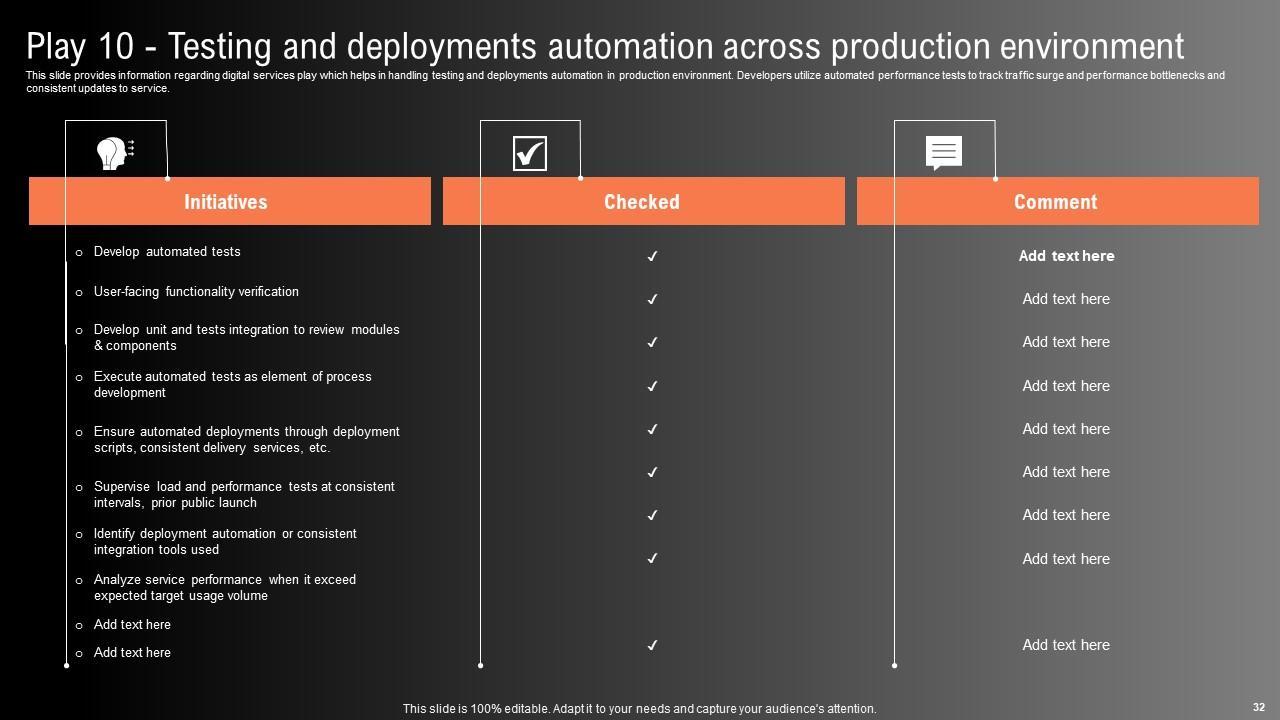
Task: Select the Checked column header
Action: pyautogui.click(x=644, y=201)
